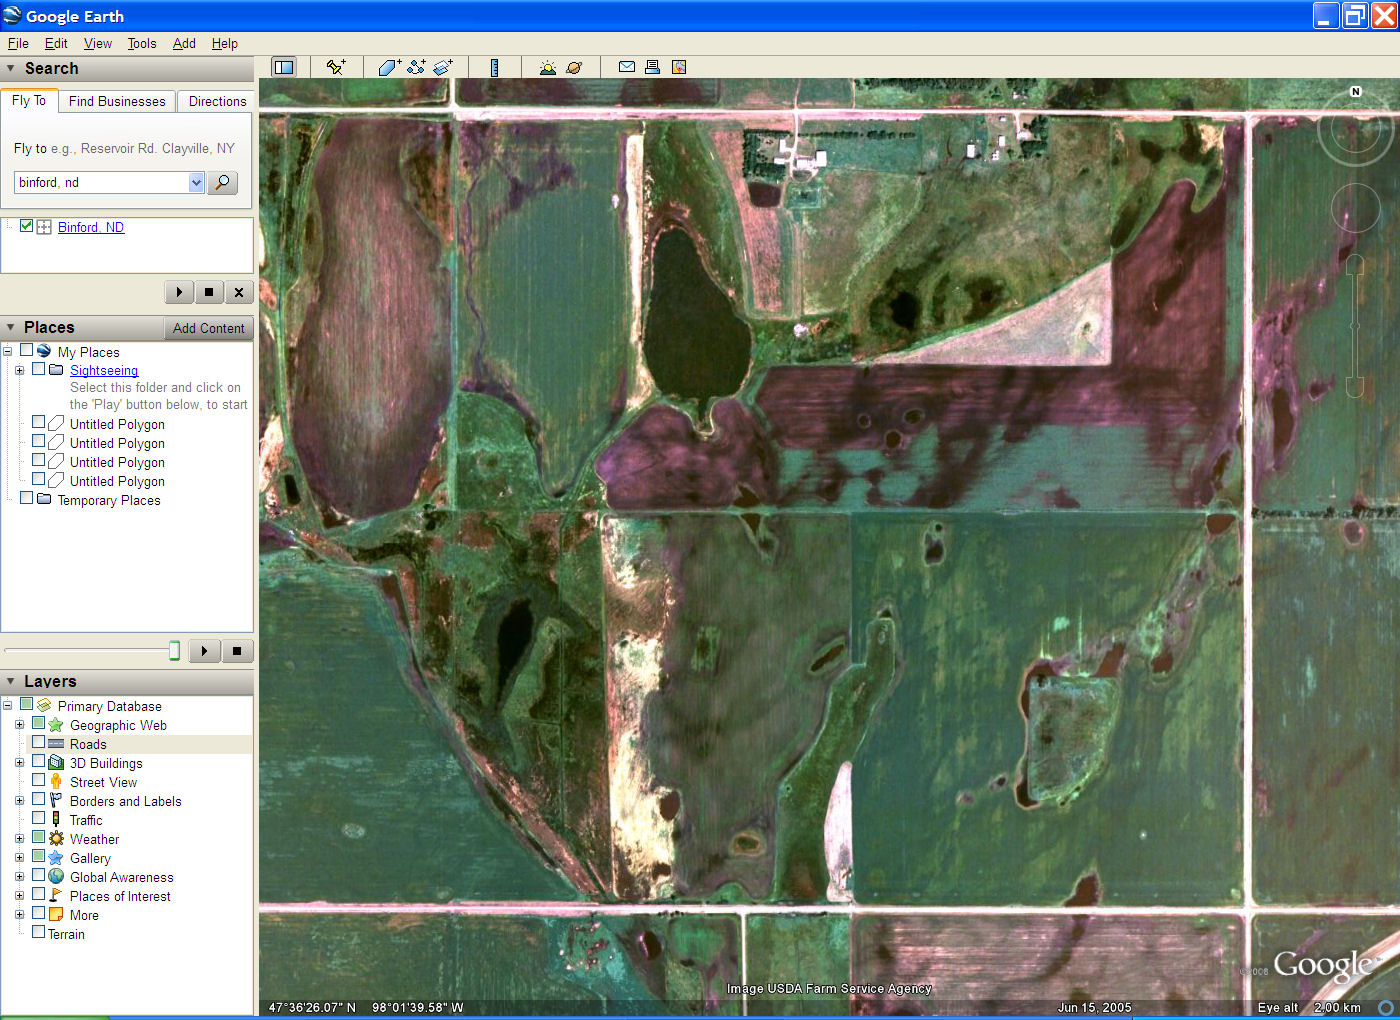This screenshot has width=1400, height=1020.
Task: Click the Add Content button
Action: click(x=208, y=328)
